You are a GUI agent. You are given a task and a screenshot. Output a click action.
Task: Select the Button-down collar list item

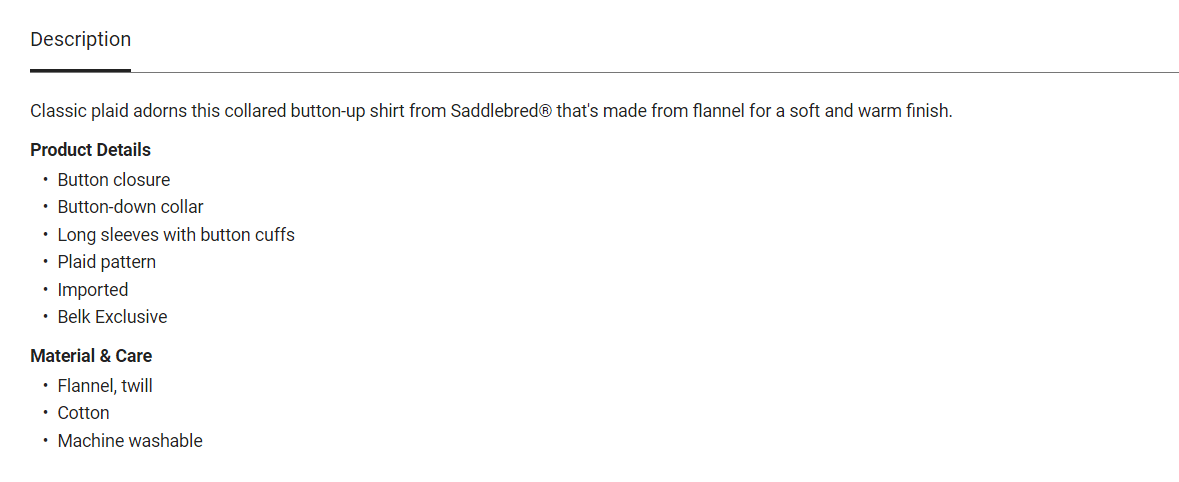tap(130, 207)
